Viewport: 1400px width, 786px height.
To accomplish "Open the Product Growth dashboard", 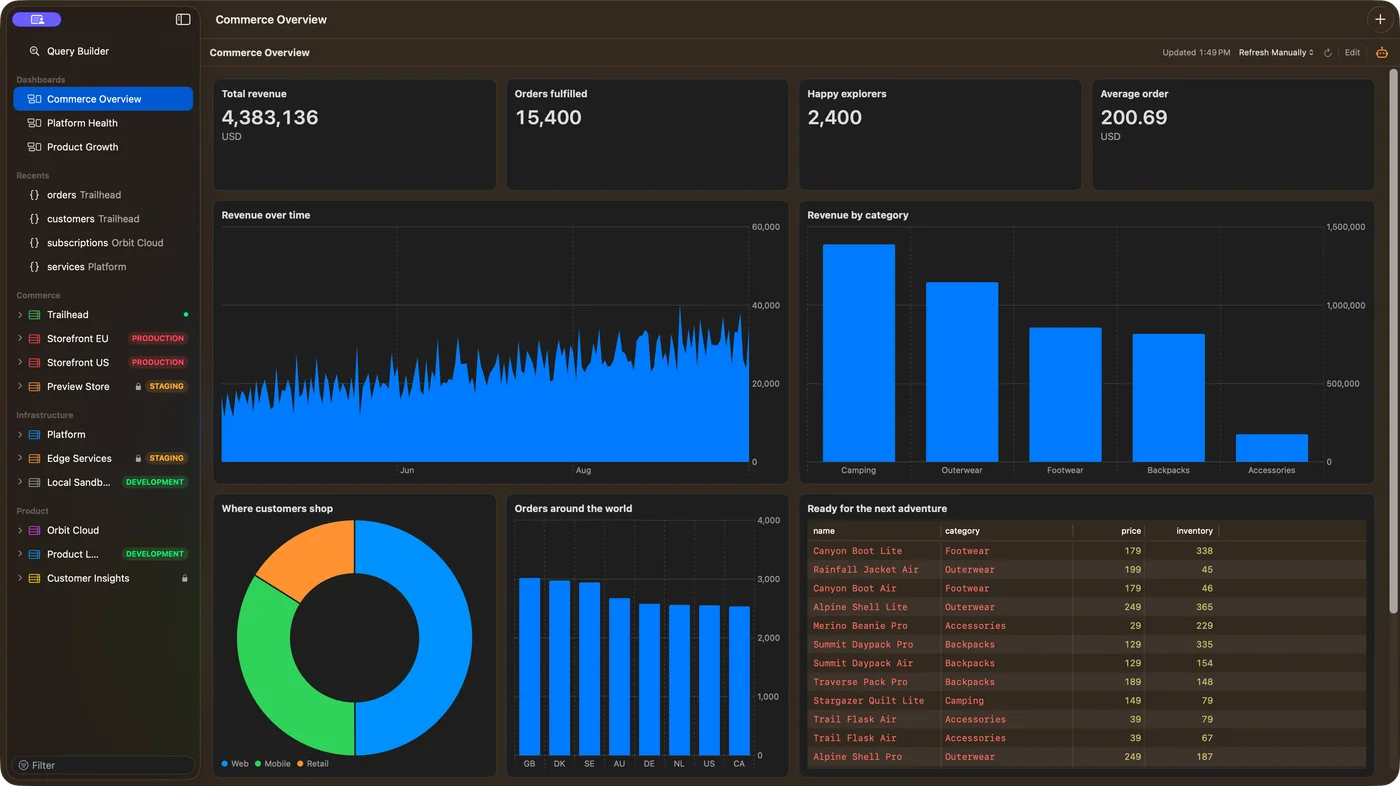I will click(103, 147).
